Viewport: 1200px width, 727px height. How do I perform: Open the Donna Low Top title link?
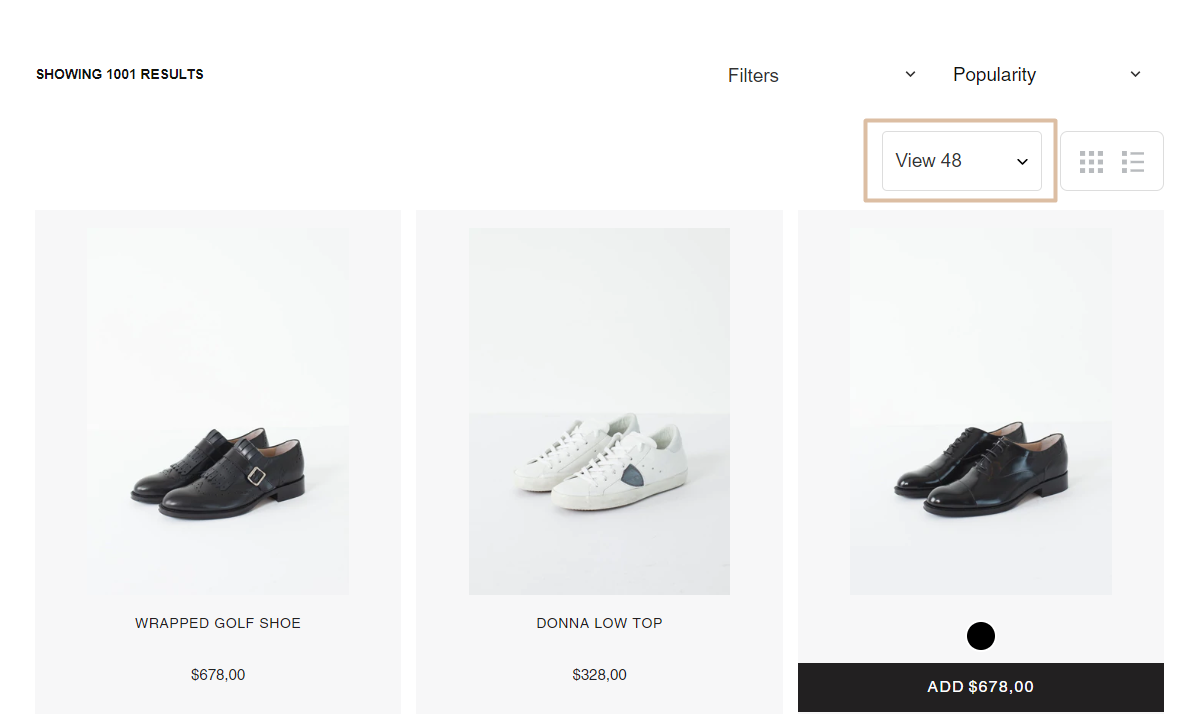599,623
